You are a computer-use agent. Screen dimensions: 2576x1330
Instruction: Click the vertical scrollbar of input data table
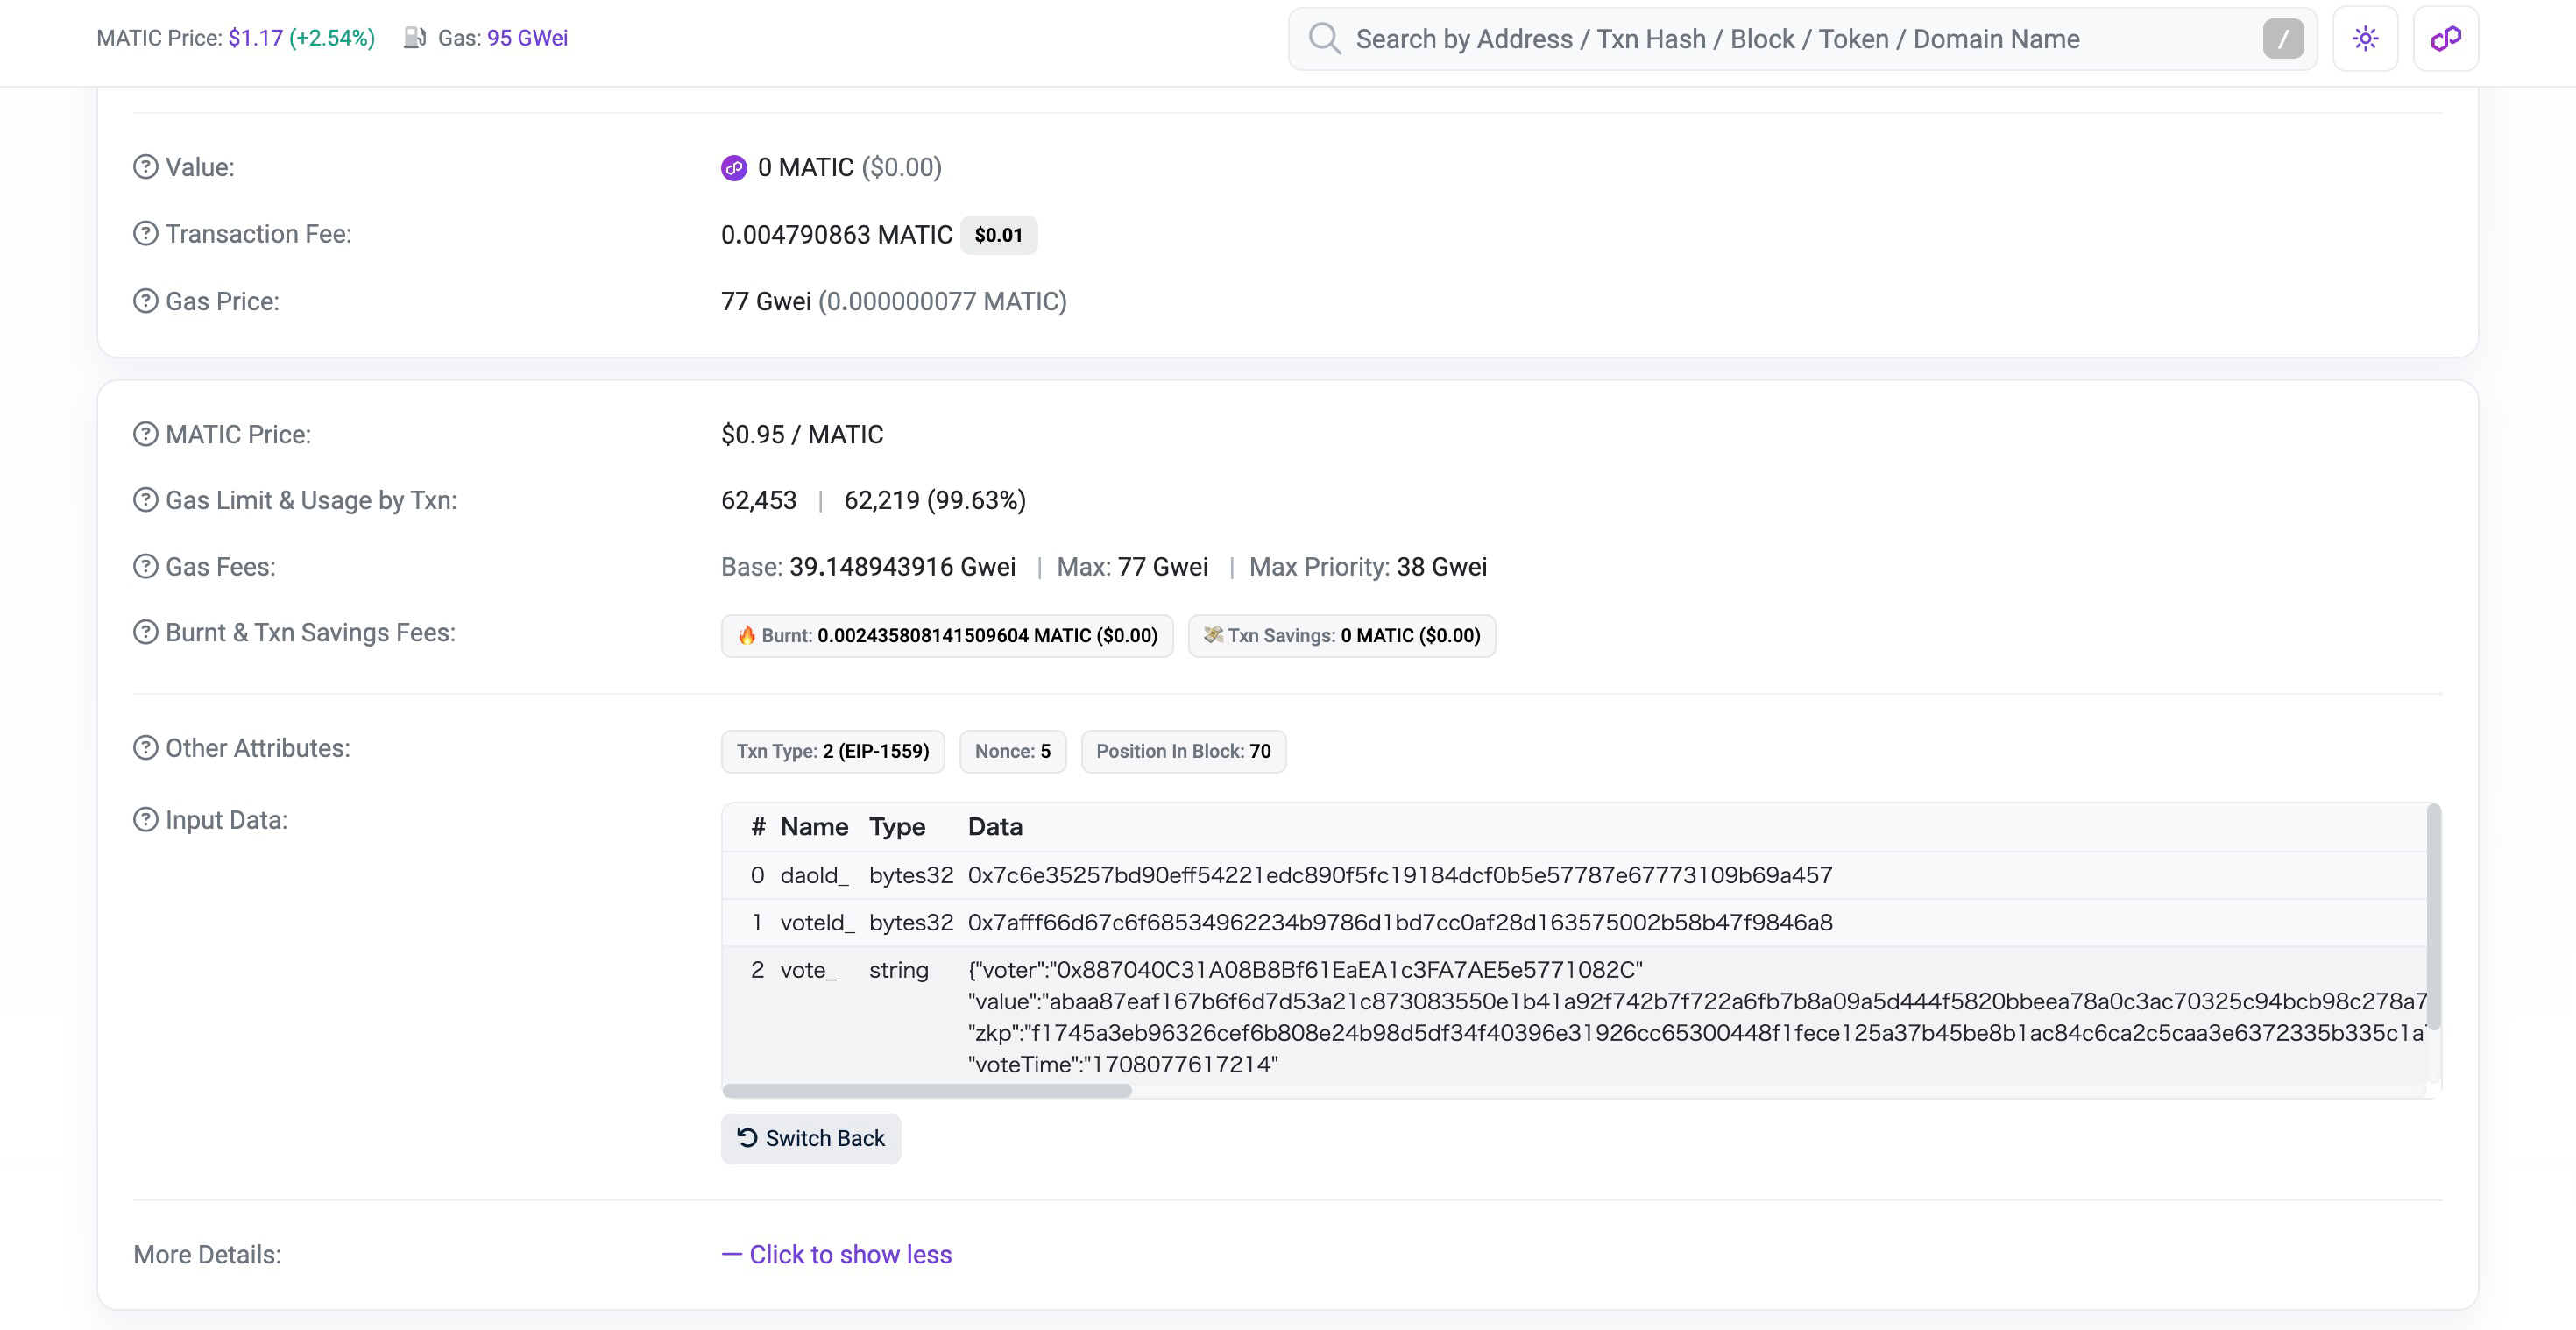pyautogui.click(x=2433, y=916)
